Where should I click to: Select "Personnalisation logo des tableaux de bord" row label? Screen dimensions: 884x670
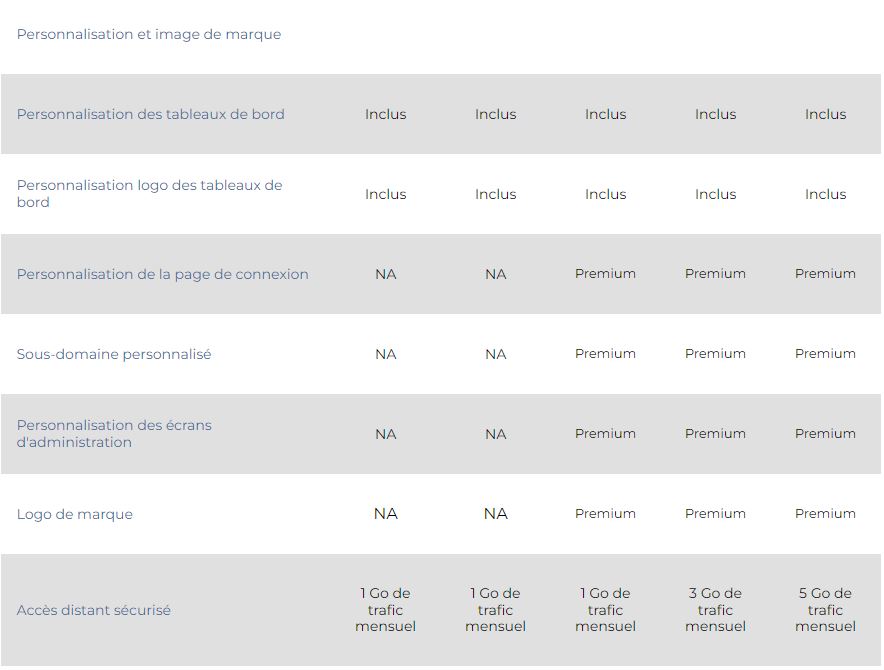pyautogui.click(x=150, y=194)
